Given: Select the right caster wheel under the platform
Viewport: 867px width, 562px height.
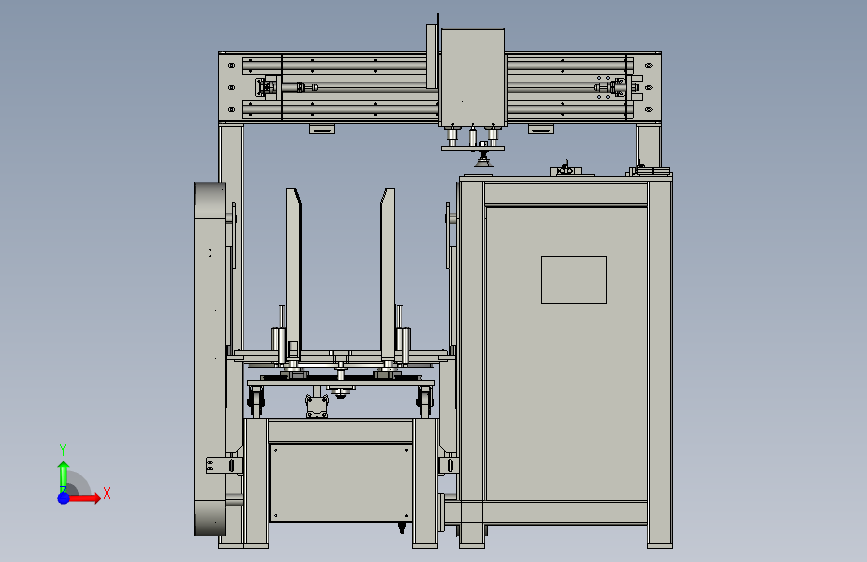Looking at the screenshot, I should (425, 400).
